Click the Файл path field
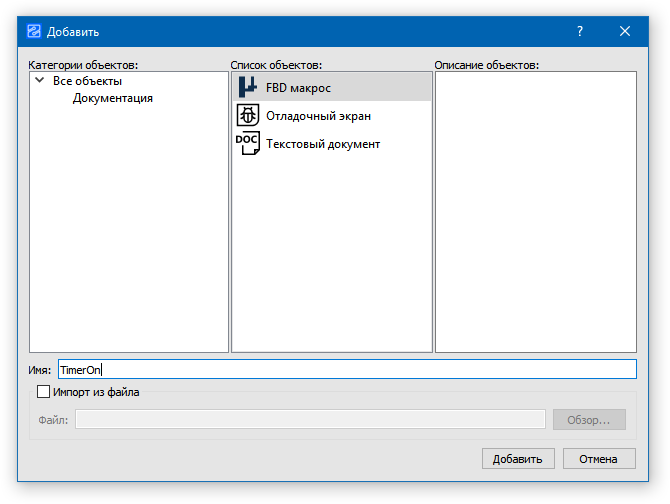 [x=310, y=420]
